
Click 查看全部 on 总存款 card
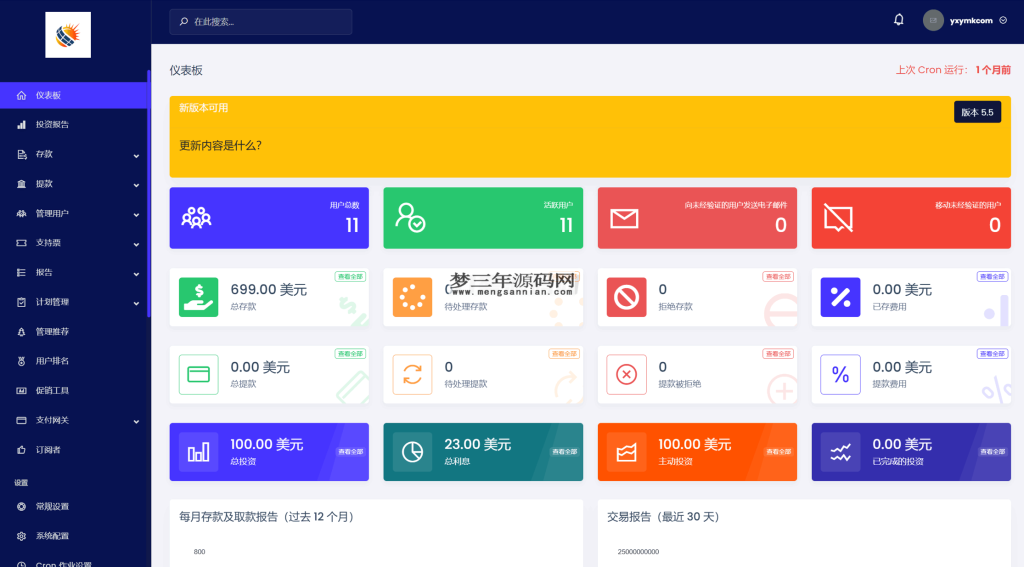[x=350, y=276]
